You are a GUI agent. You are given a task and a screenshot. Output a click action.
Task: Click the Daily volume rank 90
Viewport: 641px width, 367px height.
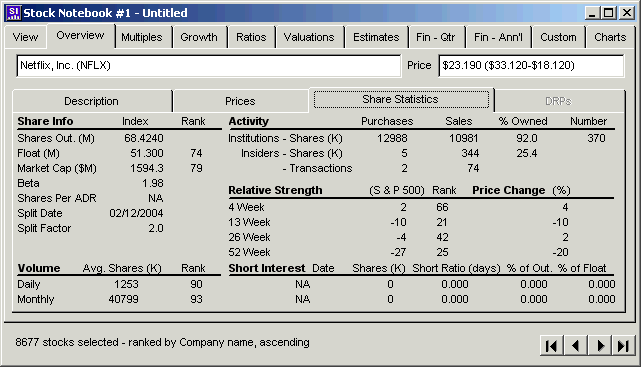coord(196,284)
